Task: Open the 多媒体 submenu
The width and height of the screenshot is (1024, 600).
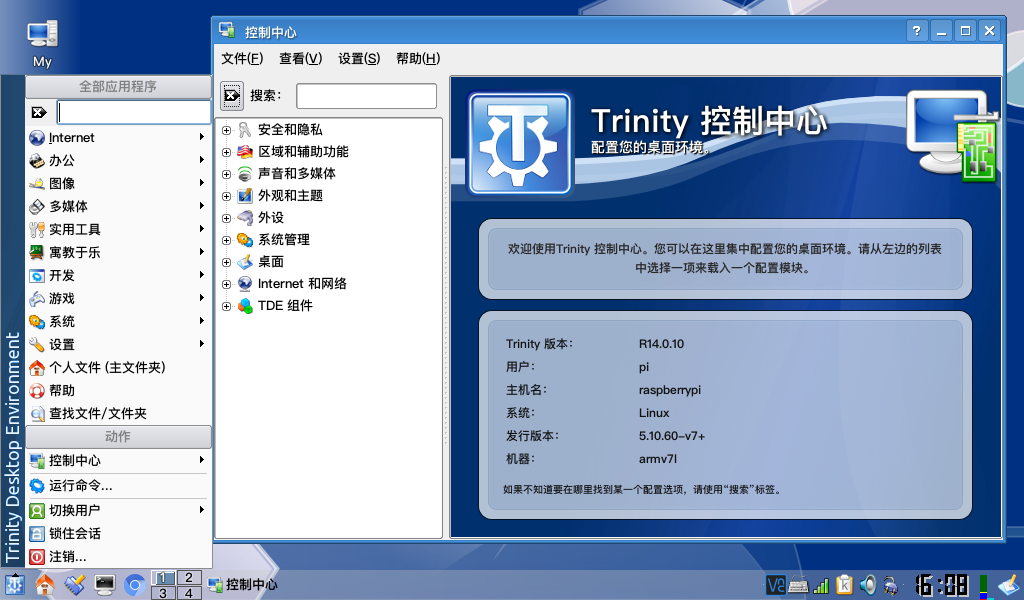Action: pos(118,206)
